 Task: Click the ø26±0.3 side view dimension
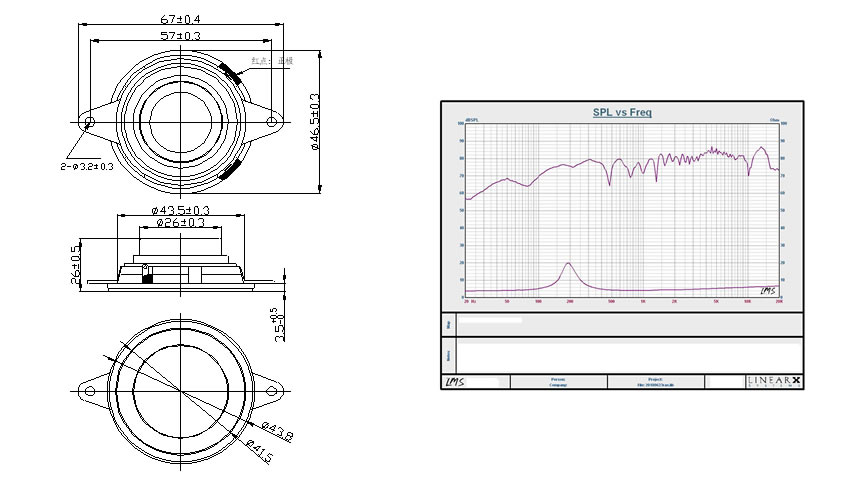[x=179, y=223]
